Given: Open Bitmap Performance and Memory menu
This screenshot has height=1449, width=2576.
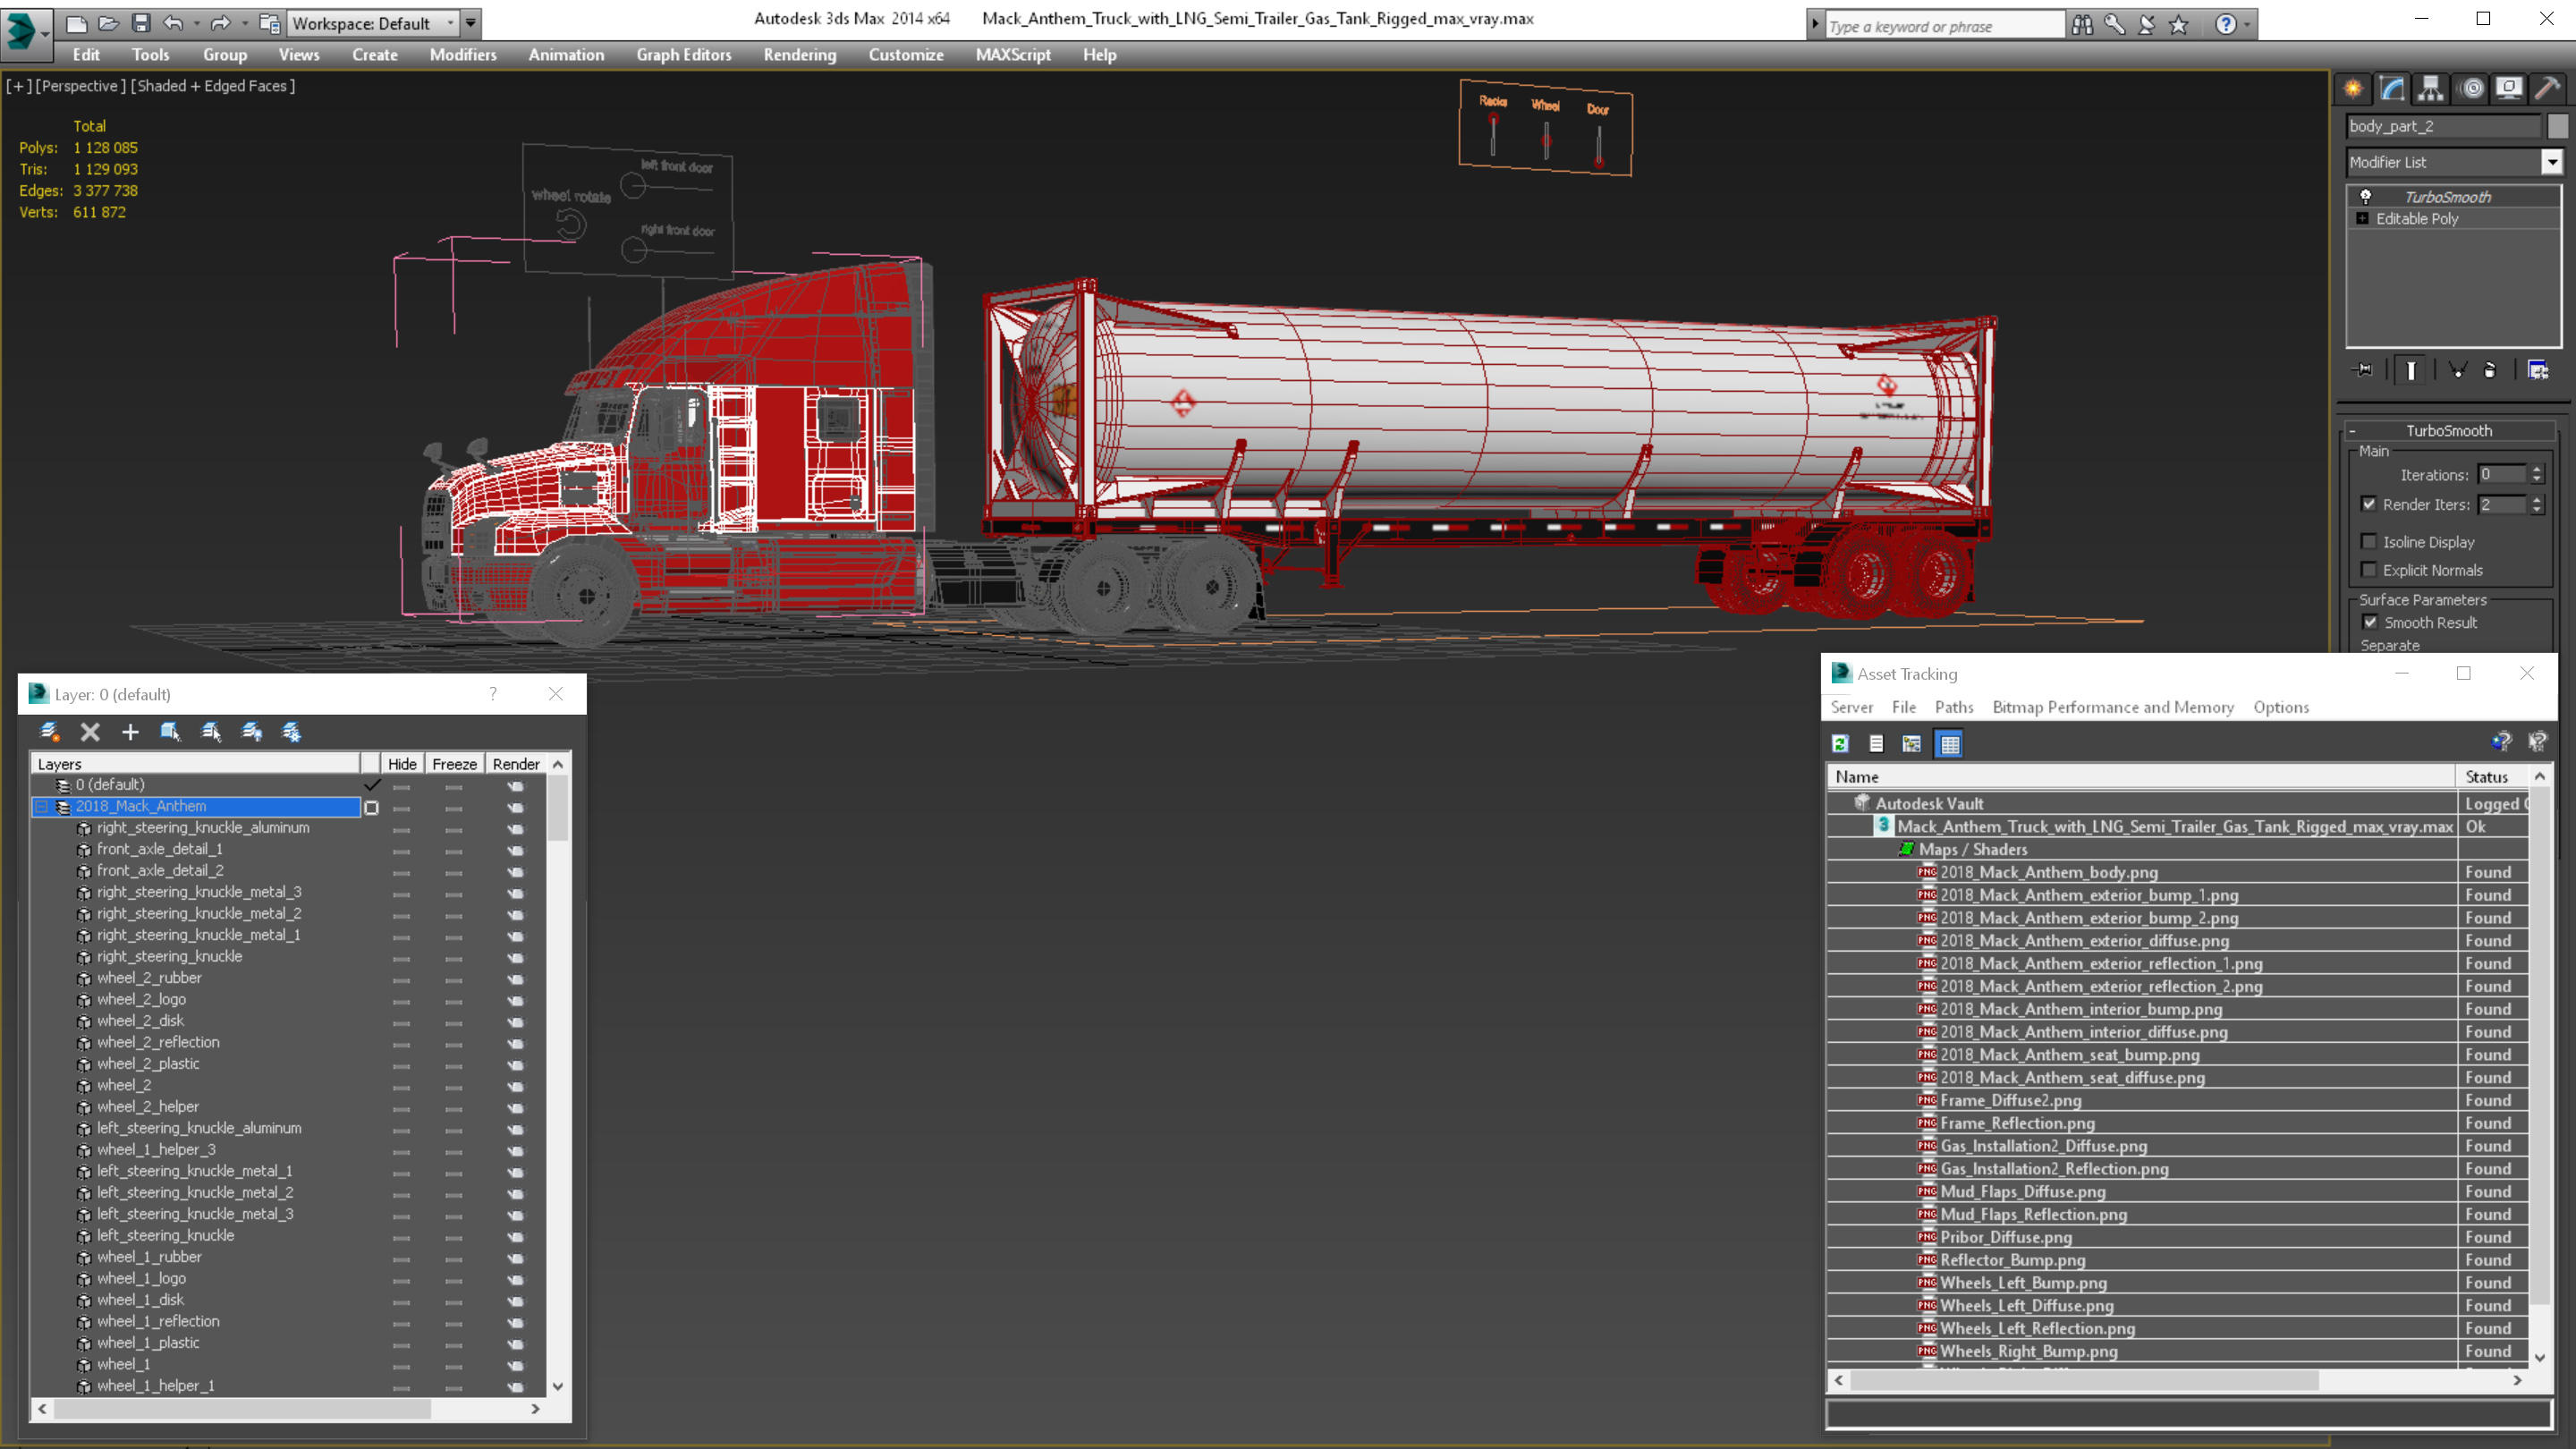Looking at the screenshot, I should (x=2112, y=707).
